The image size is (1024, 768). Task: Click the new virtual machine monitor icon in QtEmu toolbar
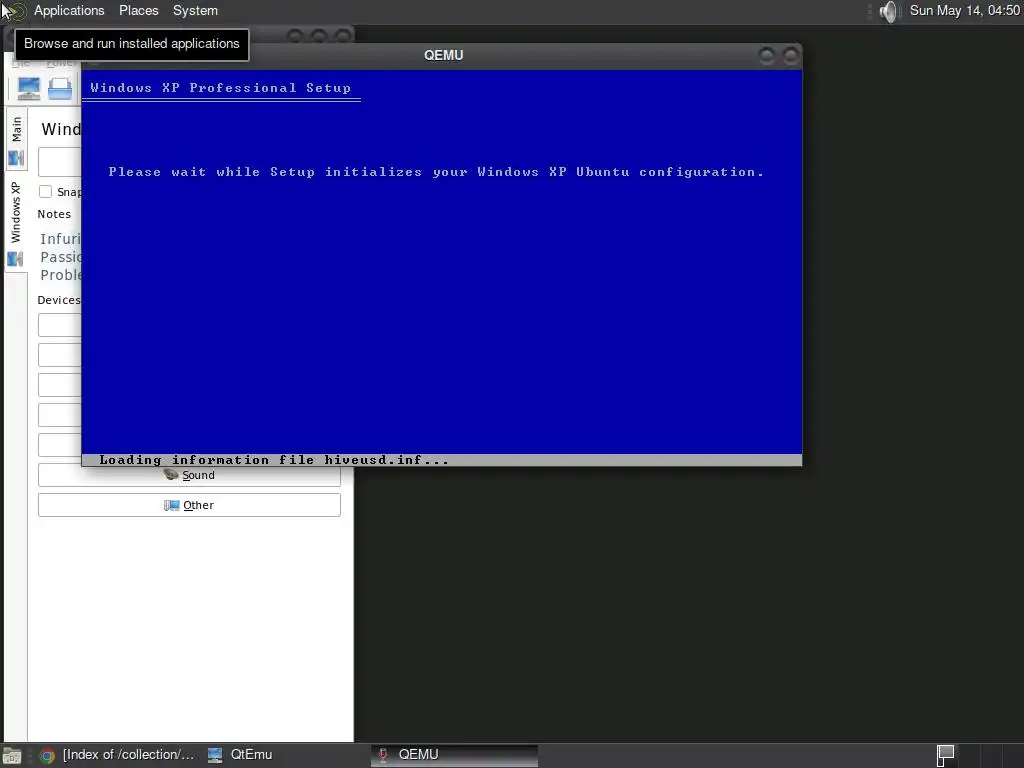[x=29, y=88]
